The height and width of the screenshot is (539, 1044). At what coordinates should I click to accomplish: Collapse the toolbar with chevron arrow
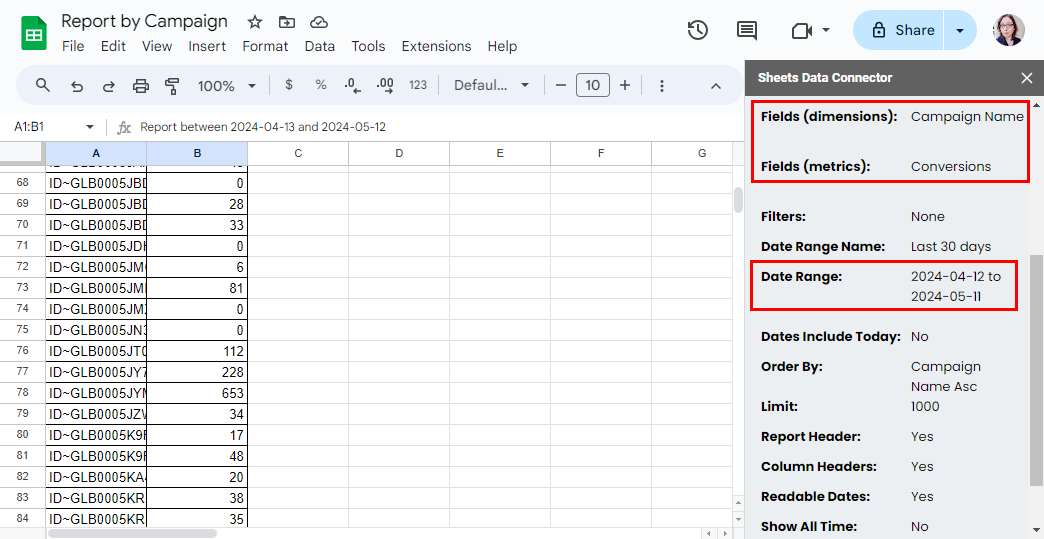tap(716, 86)
